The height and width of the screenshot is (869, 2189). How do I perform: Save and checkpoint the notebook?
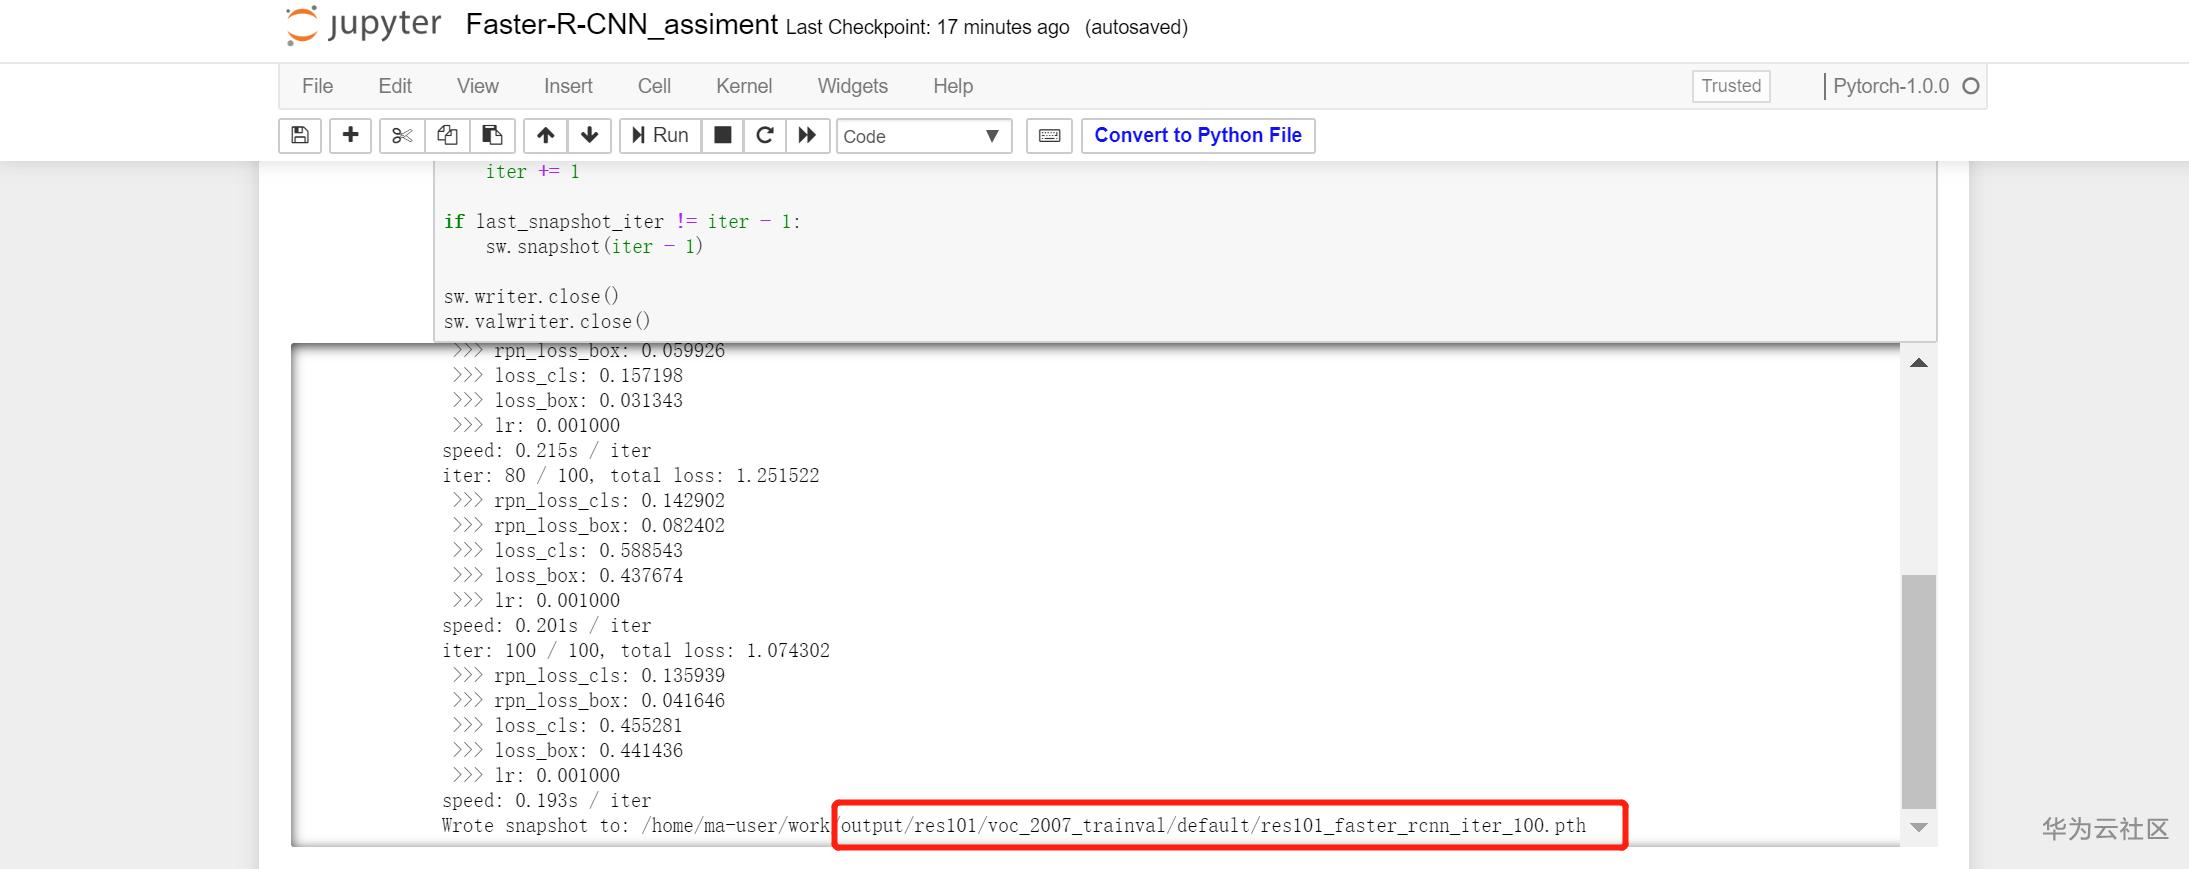pyautogui.click(x=300, y=135)
